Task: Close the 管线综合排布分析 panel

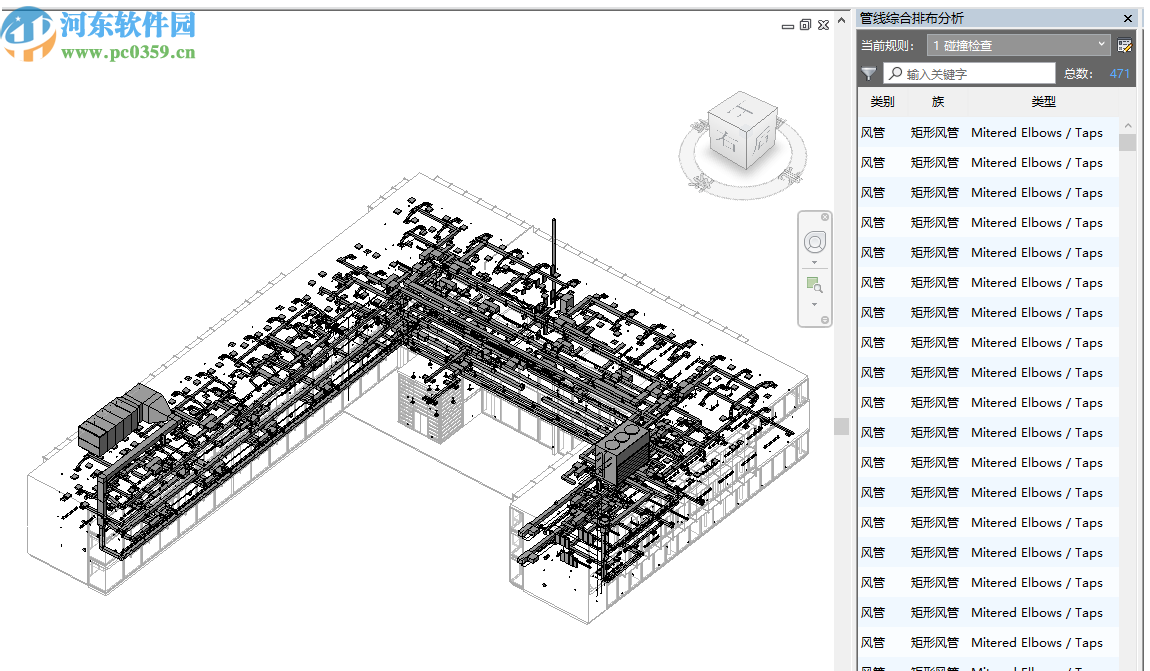Action: (1128, 18)
